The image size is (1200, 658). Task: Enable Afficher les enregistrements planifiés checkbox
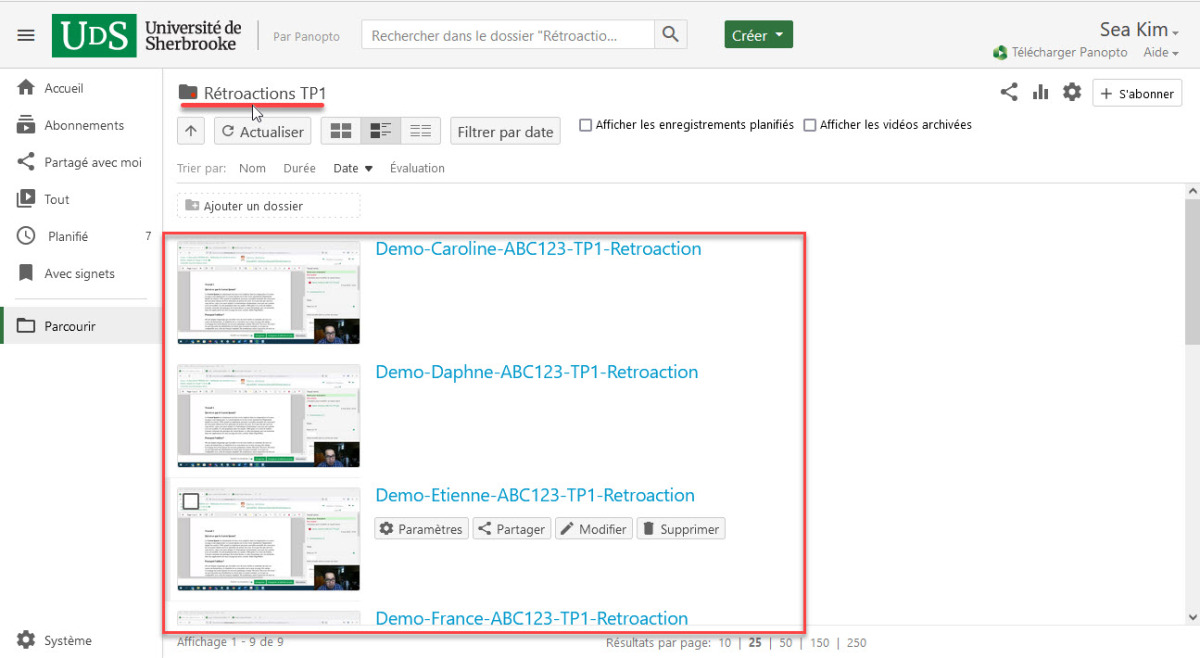[x=586, y=126]
